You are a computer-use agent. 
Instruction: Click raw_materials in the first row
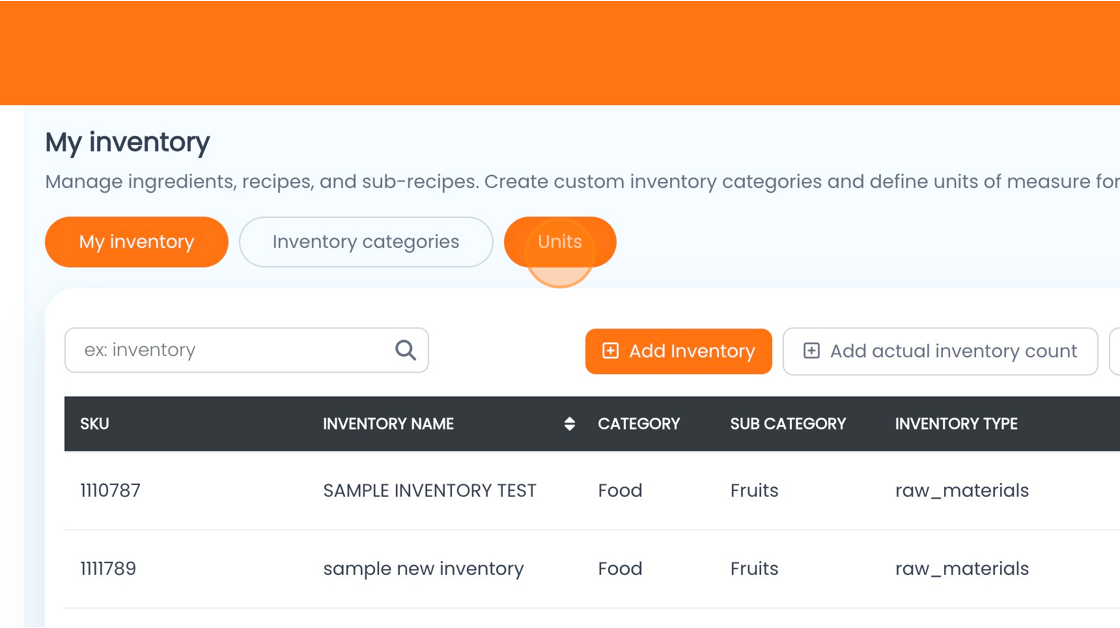[961, 491]
